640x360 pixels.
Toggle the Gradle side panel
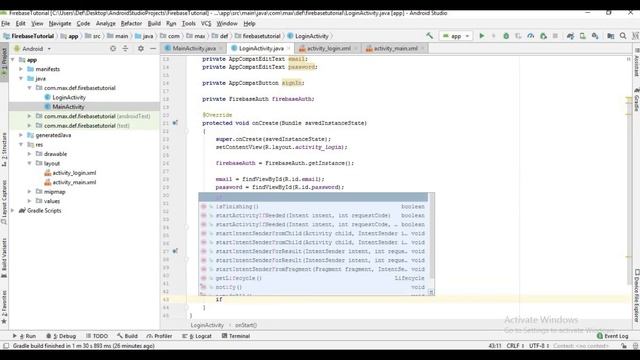point(636,99)
